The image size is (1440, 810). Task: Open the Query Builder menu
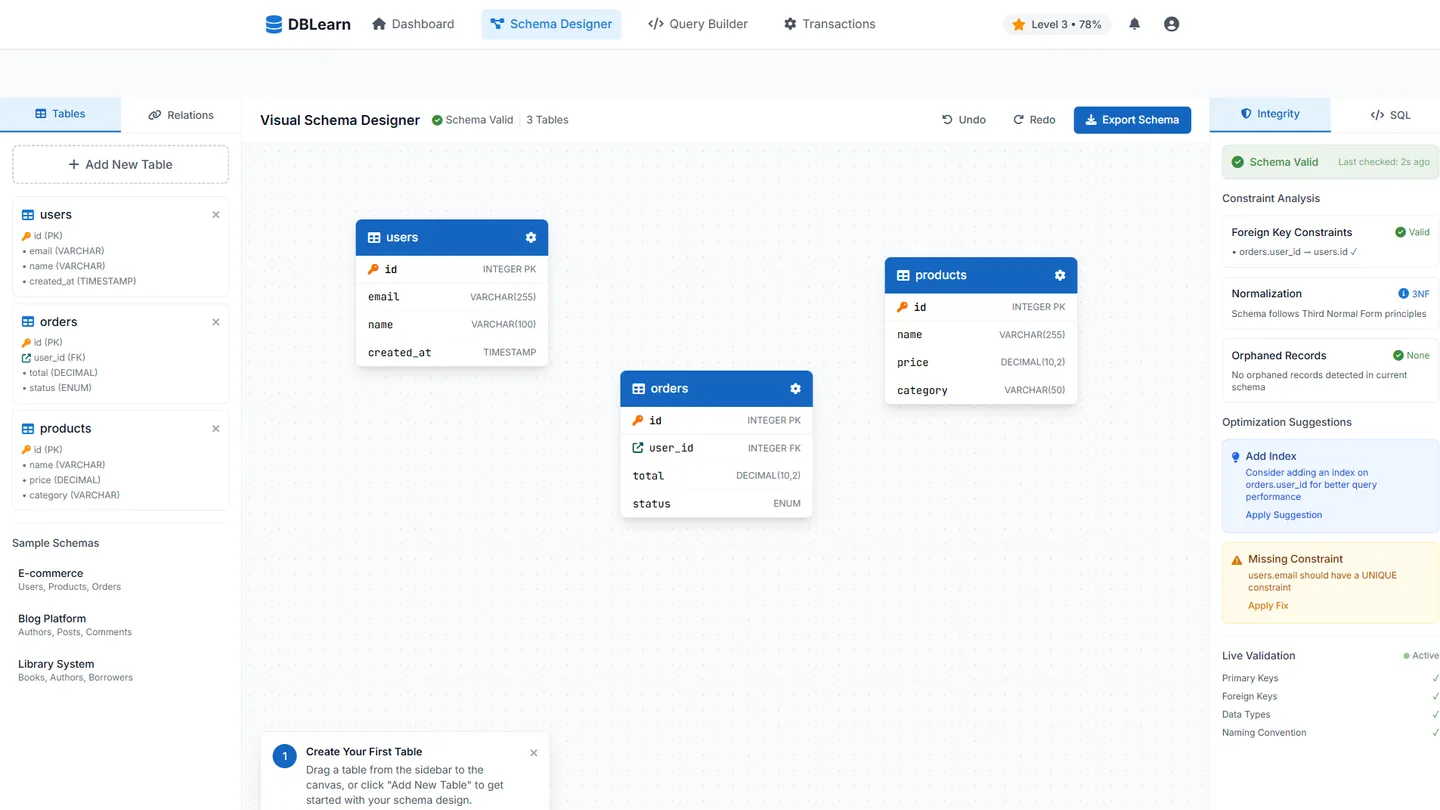698,24
